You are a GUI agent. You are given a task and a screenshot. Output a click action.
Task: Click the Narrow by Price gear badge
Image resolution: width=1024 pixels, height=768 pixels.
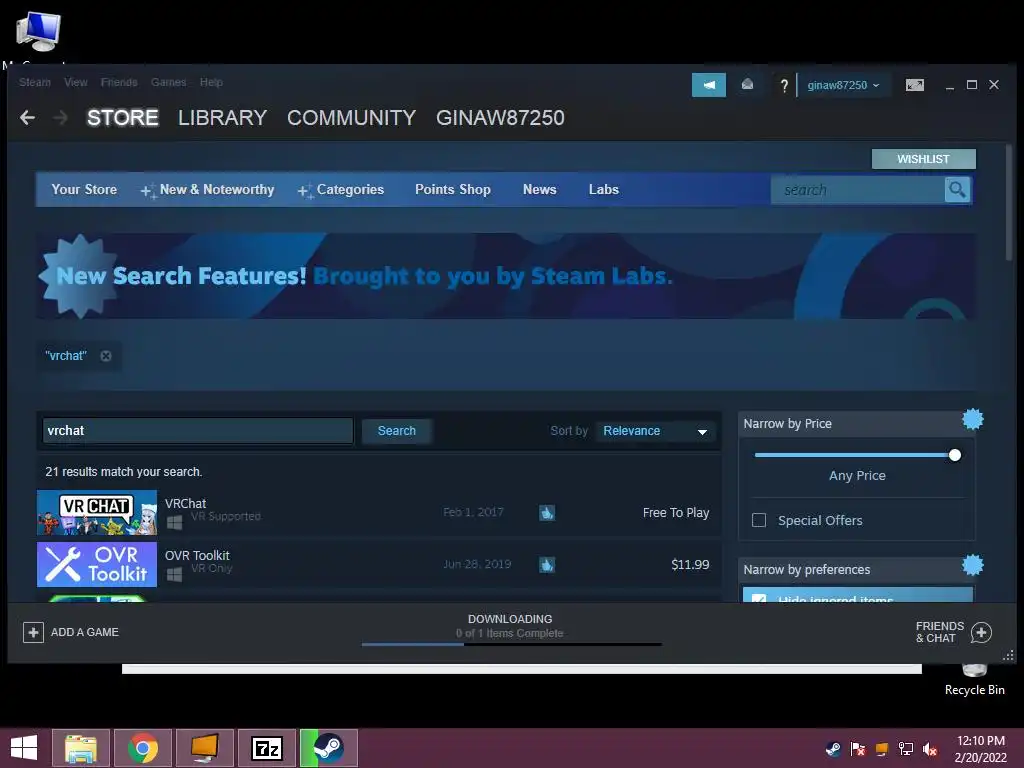972,419
